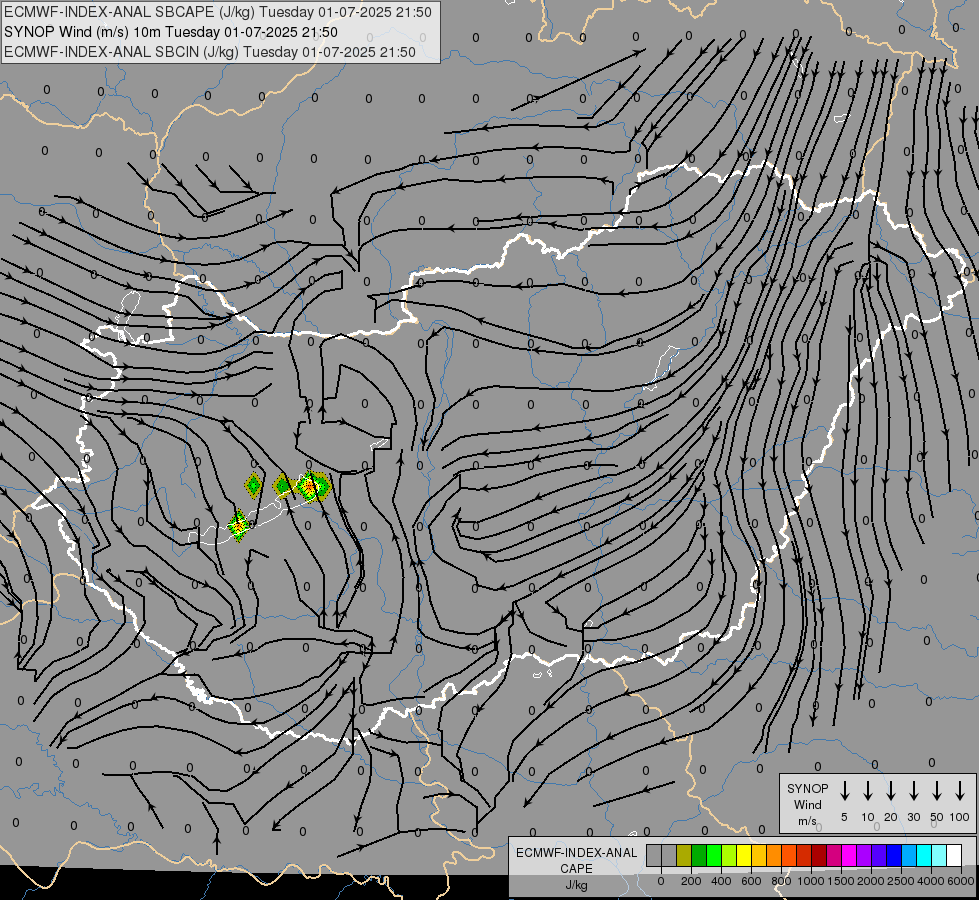Click the SBCAPE title line in header box
The width and height of the screenshot is (979, 900).
(218, 12)
